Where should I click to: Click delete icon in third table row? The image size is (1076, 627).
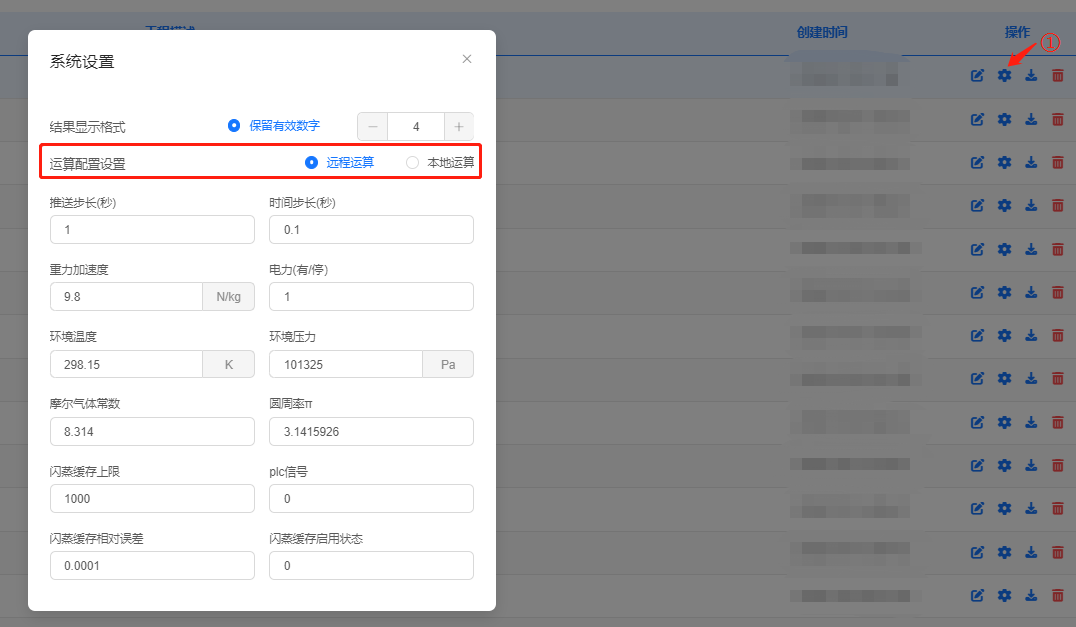click(x=1058, y=163)
